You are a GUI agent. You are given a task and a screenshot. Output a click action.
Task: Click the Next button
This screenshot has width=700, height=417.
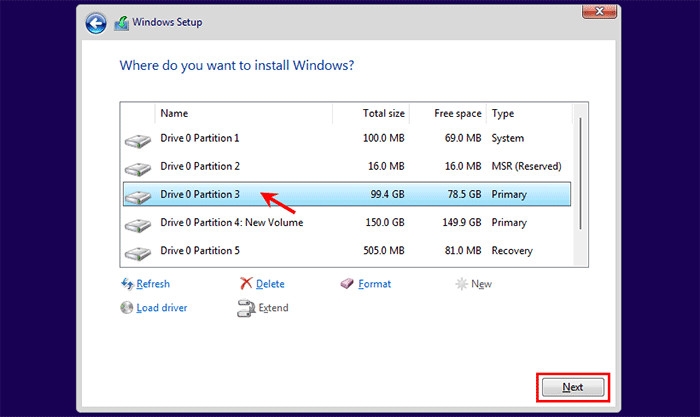point(573,387)
